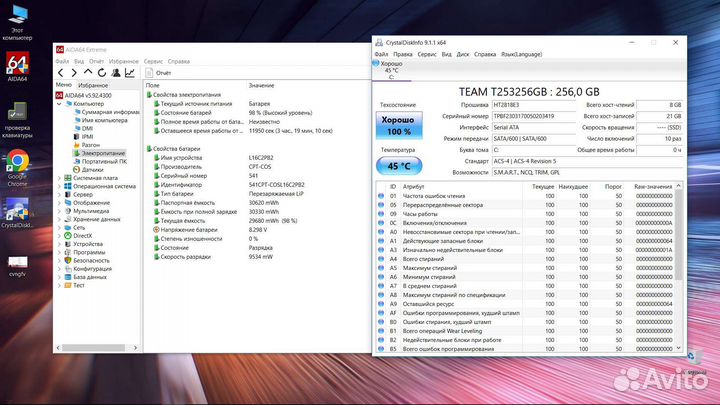Click the Стандарт field ACS-4
Image resolution: width=720 pixels, height=405 pixels.
587,161
